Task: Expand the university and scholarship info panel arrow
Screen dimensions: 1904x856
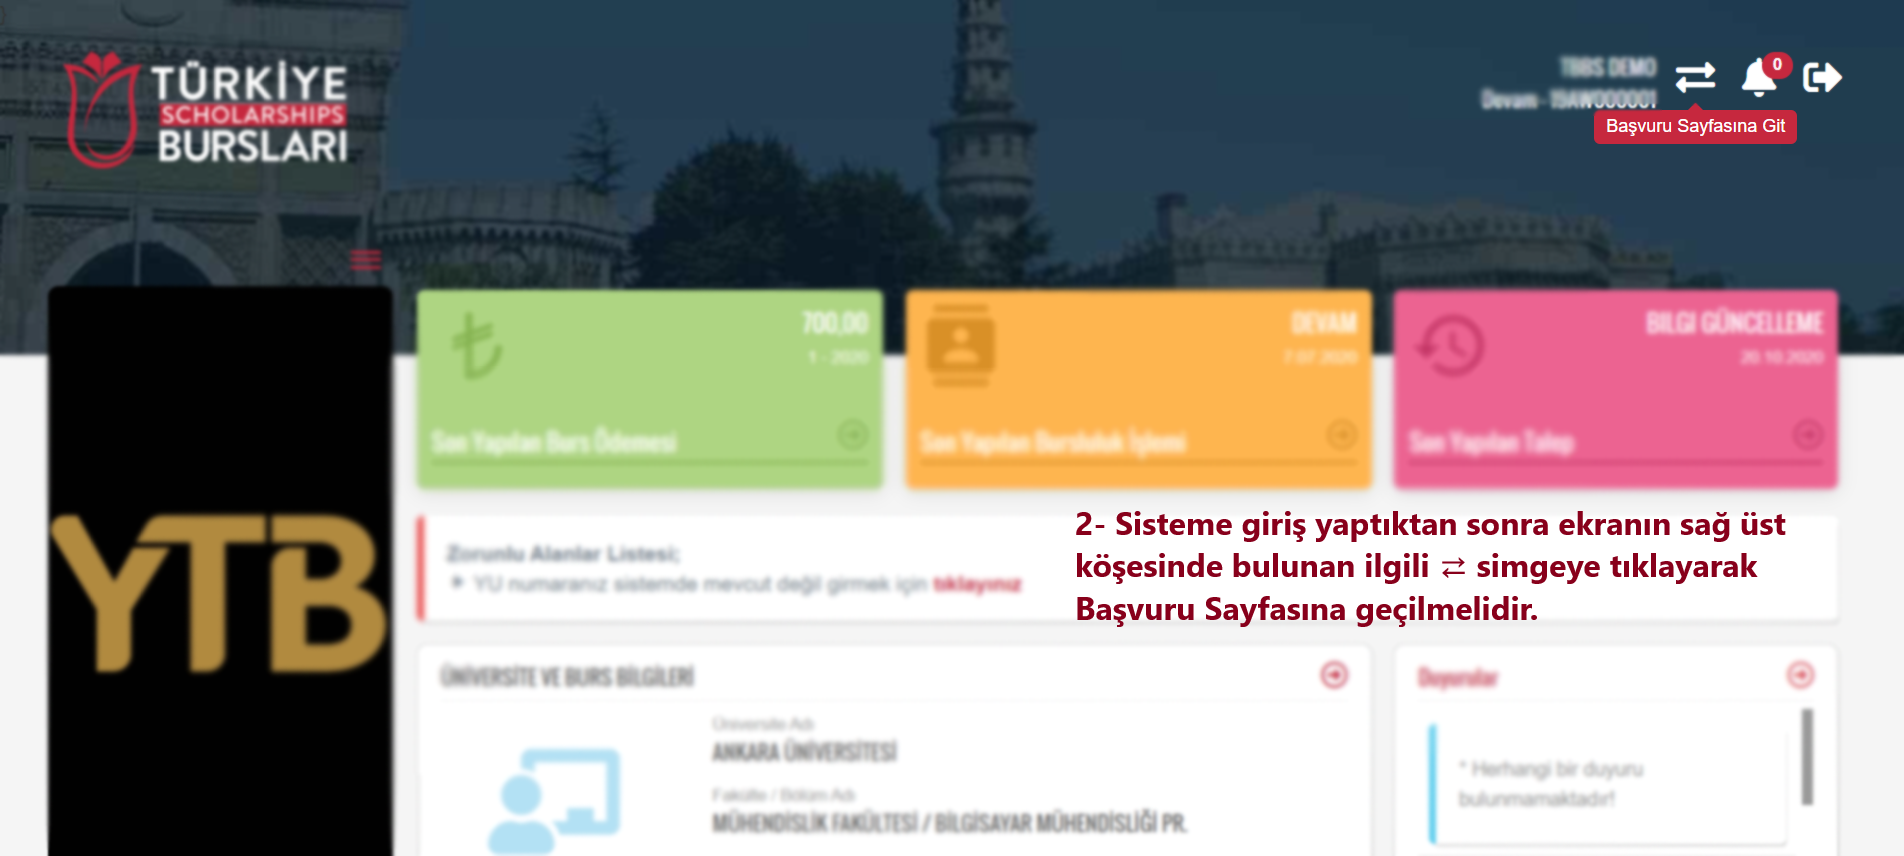Action: tap(1334, 675)
